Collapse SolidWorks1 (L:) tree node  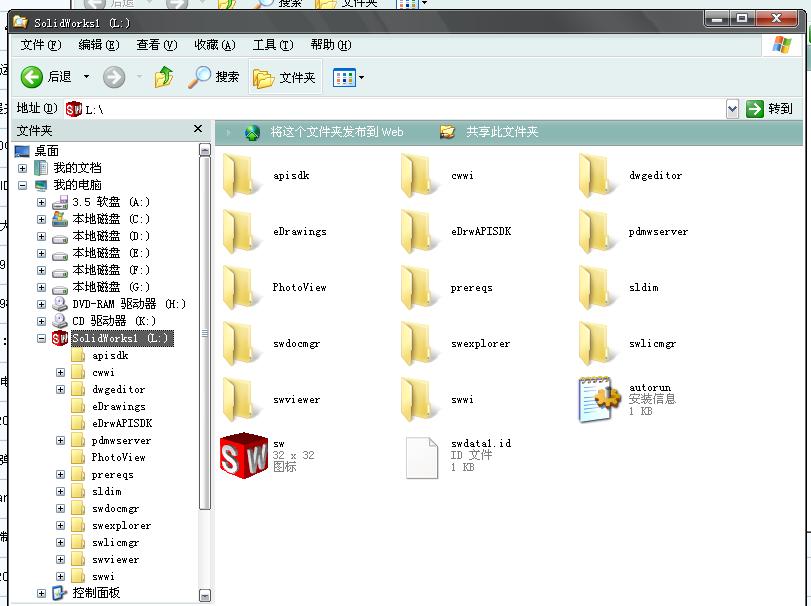[41, 338]
